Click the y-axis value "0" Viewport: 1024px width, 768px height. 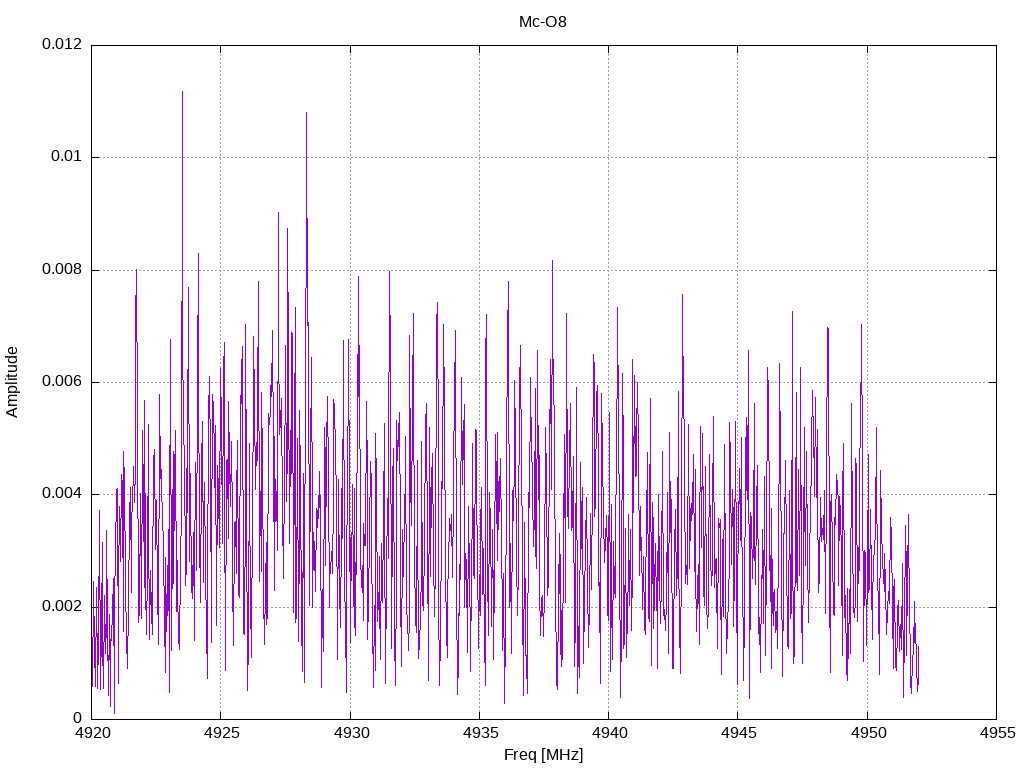click(x=78, y=718)
